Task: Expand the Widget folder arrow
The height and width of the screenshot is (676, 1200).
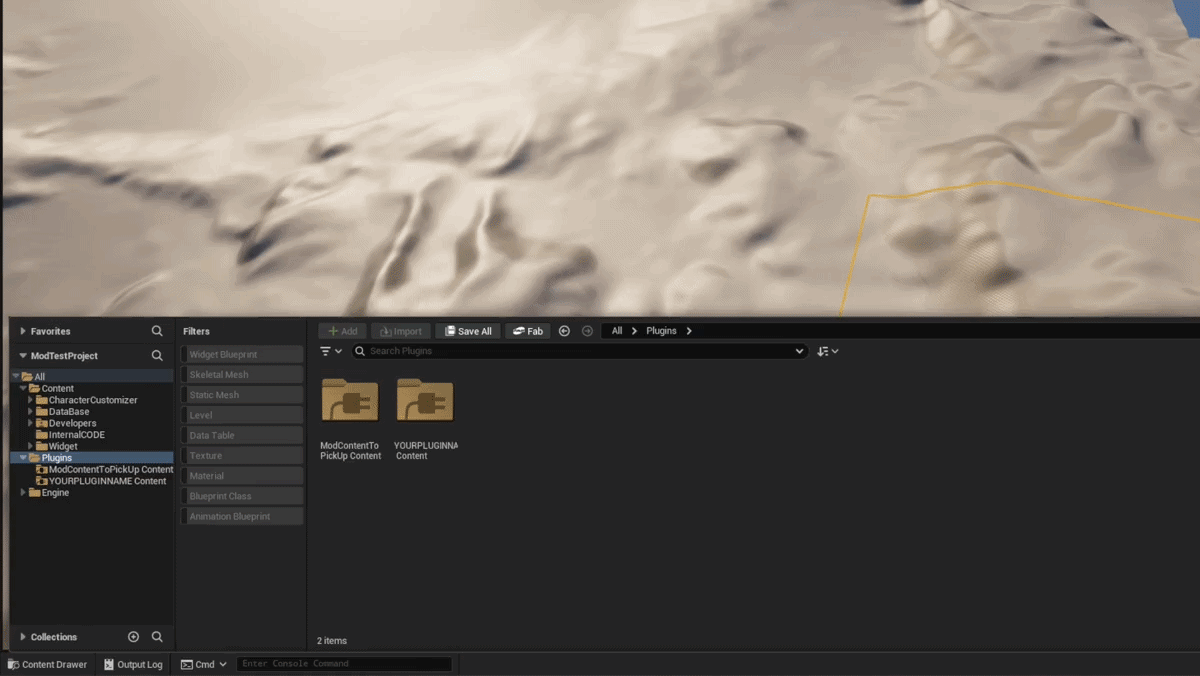Action: 30,446
